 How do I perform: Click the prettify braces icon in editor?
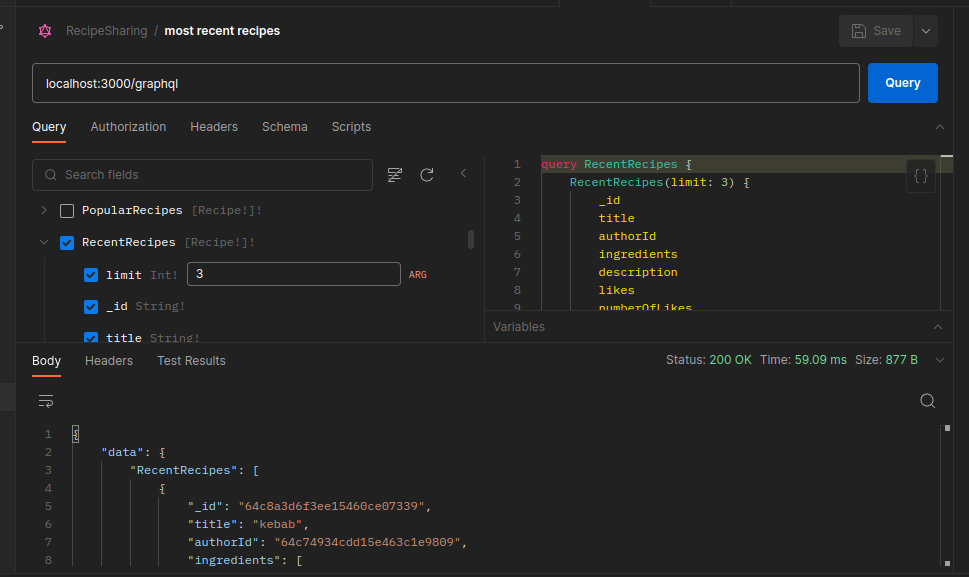pyautogui.click(x=920, y=176)
